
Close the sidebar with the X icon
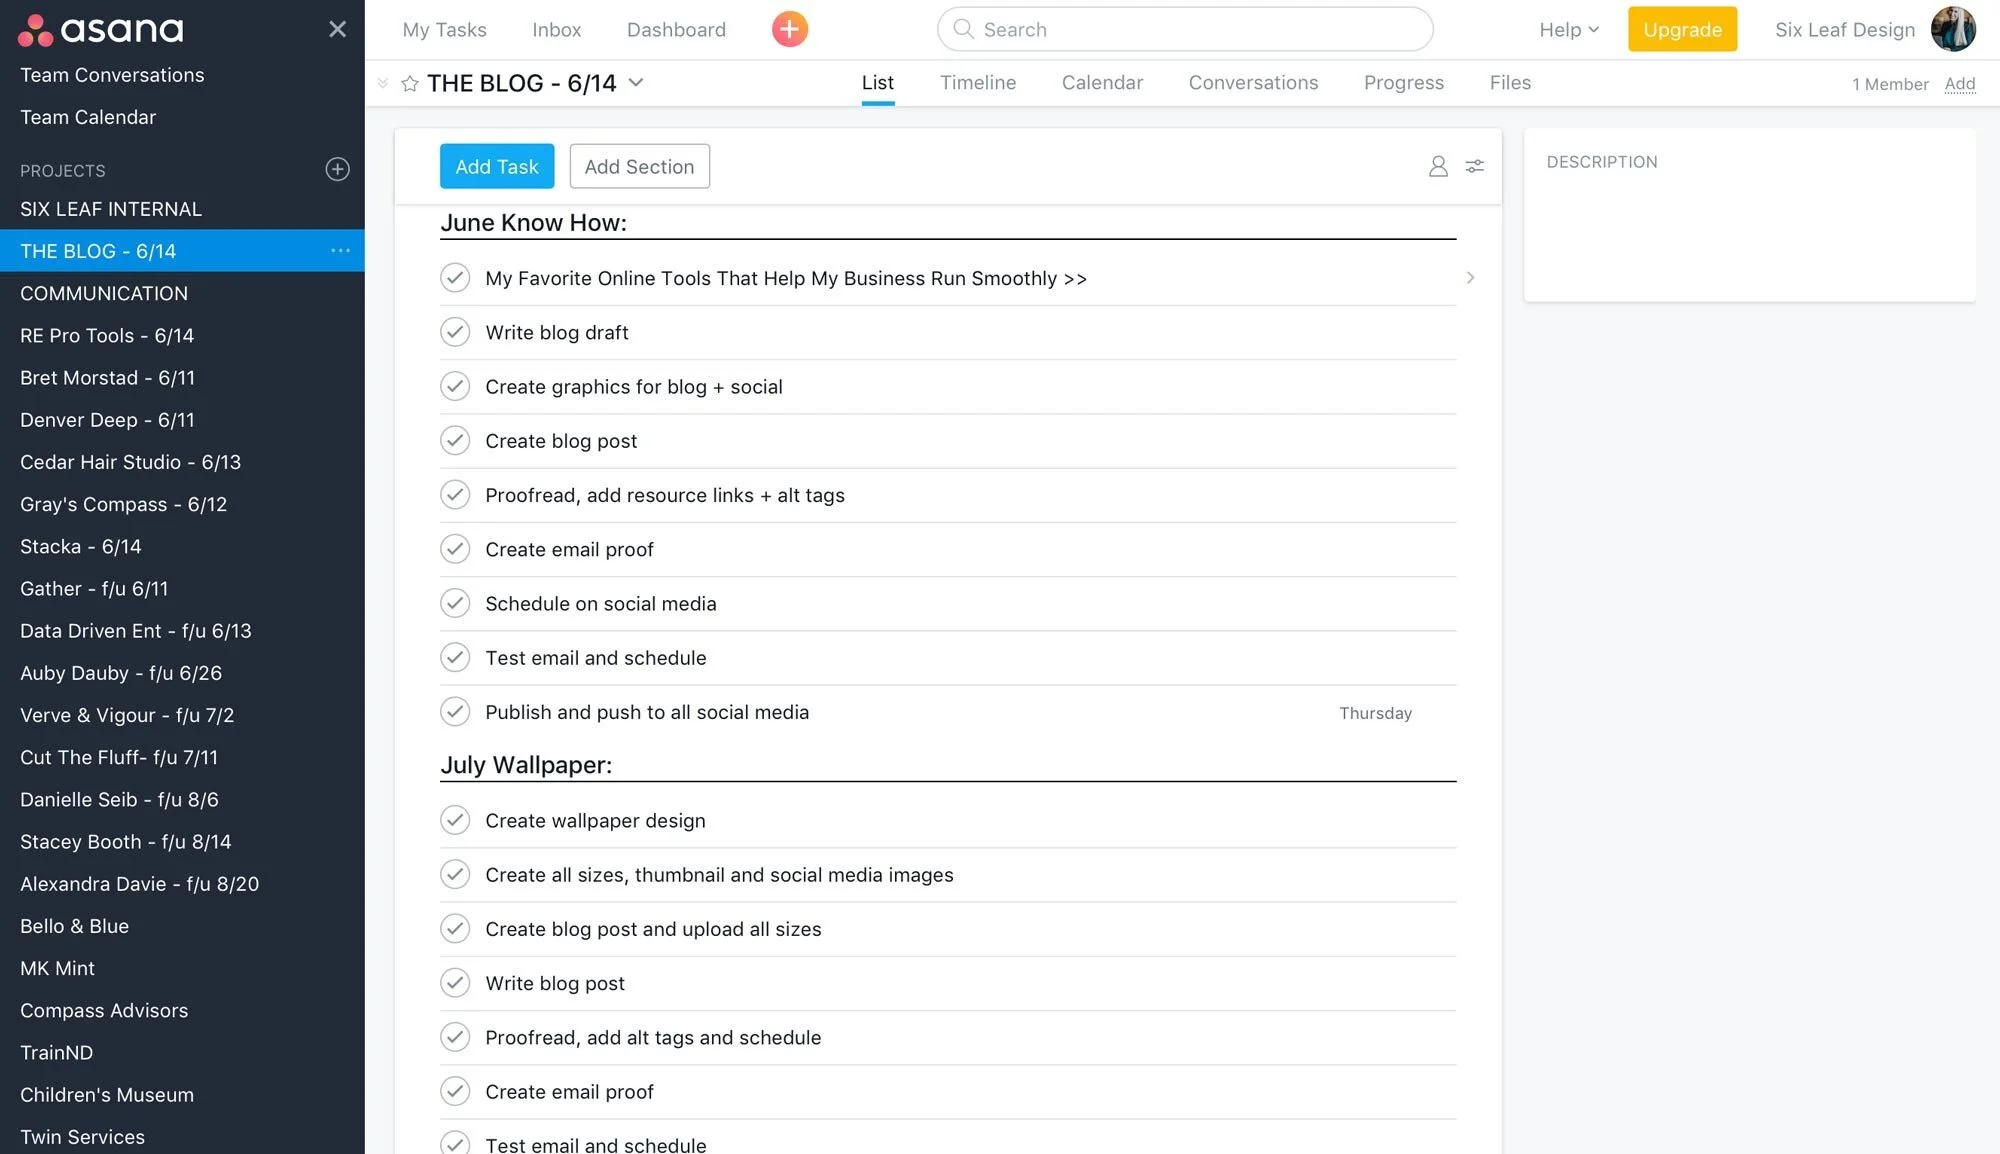[337, 29]
